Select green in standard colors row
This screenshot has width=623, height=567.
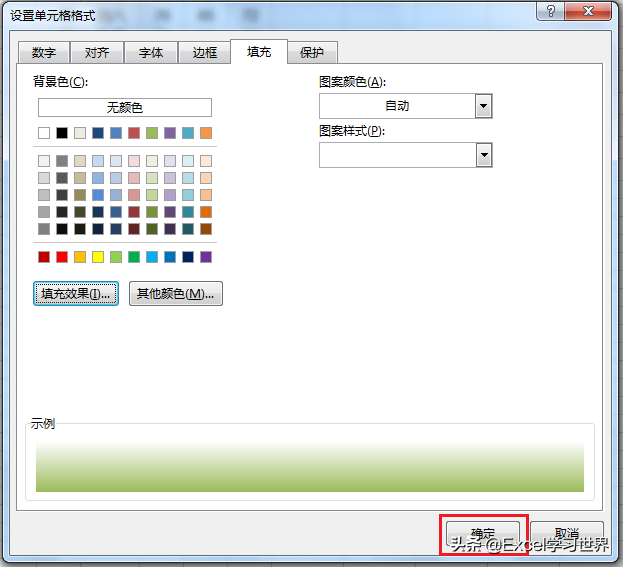click(134, 257)
